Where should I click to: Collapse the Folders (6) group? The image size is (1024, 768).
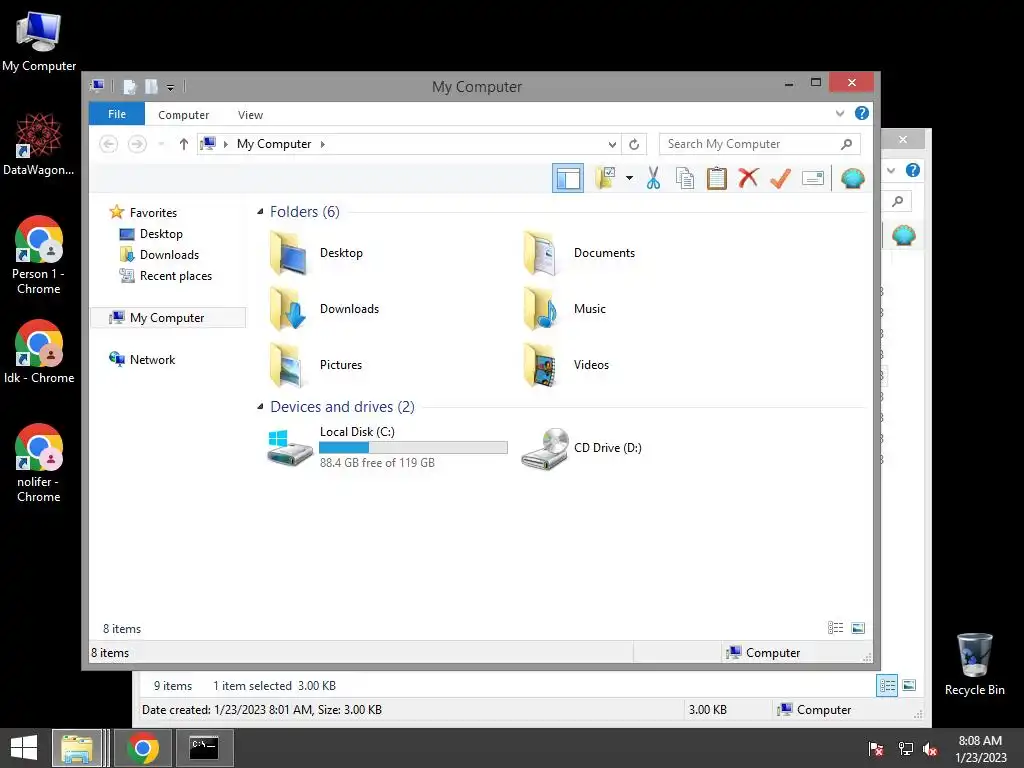(261, 212)
